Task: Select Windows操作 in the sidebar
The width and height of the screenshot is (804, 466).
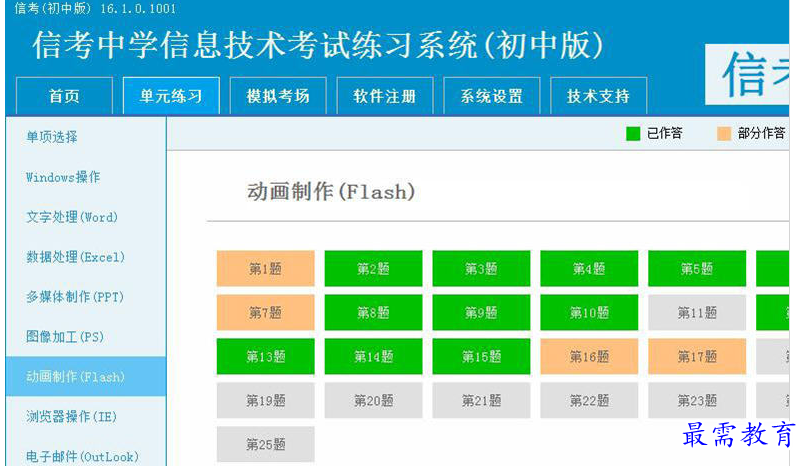Action: [86, 177]
